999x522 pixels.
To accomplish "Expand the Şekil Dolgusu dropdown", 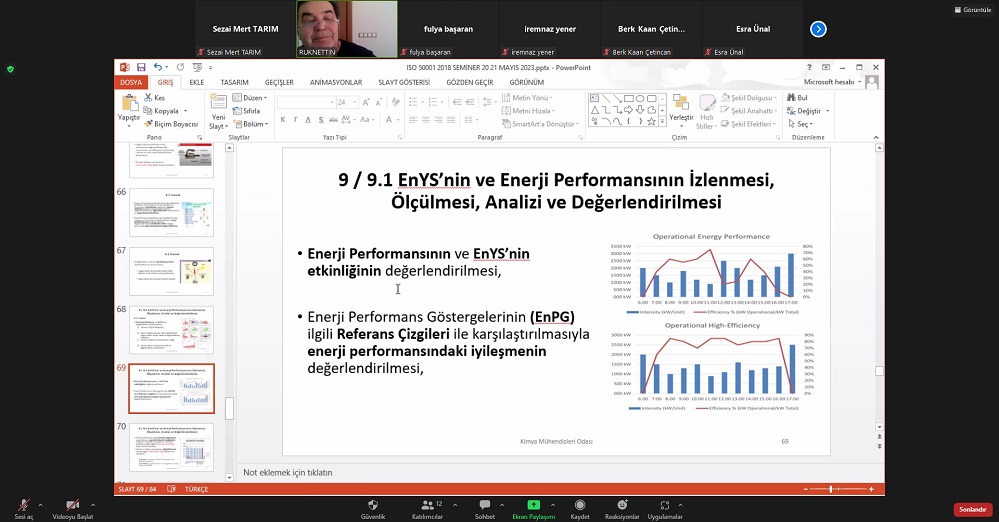I will coord(752,98).
